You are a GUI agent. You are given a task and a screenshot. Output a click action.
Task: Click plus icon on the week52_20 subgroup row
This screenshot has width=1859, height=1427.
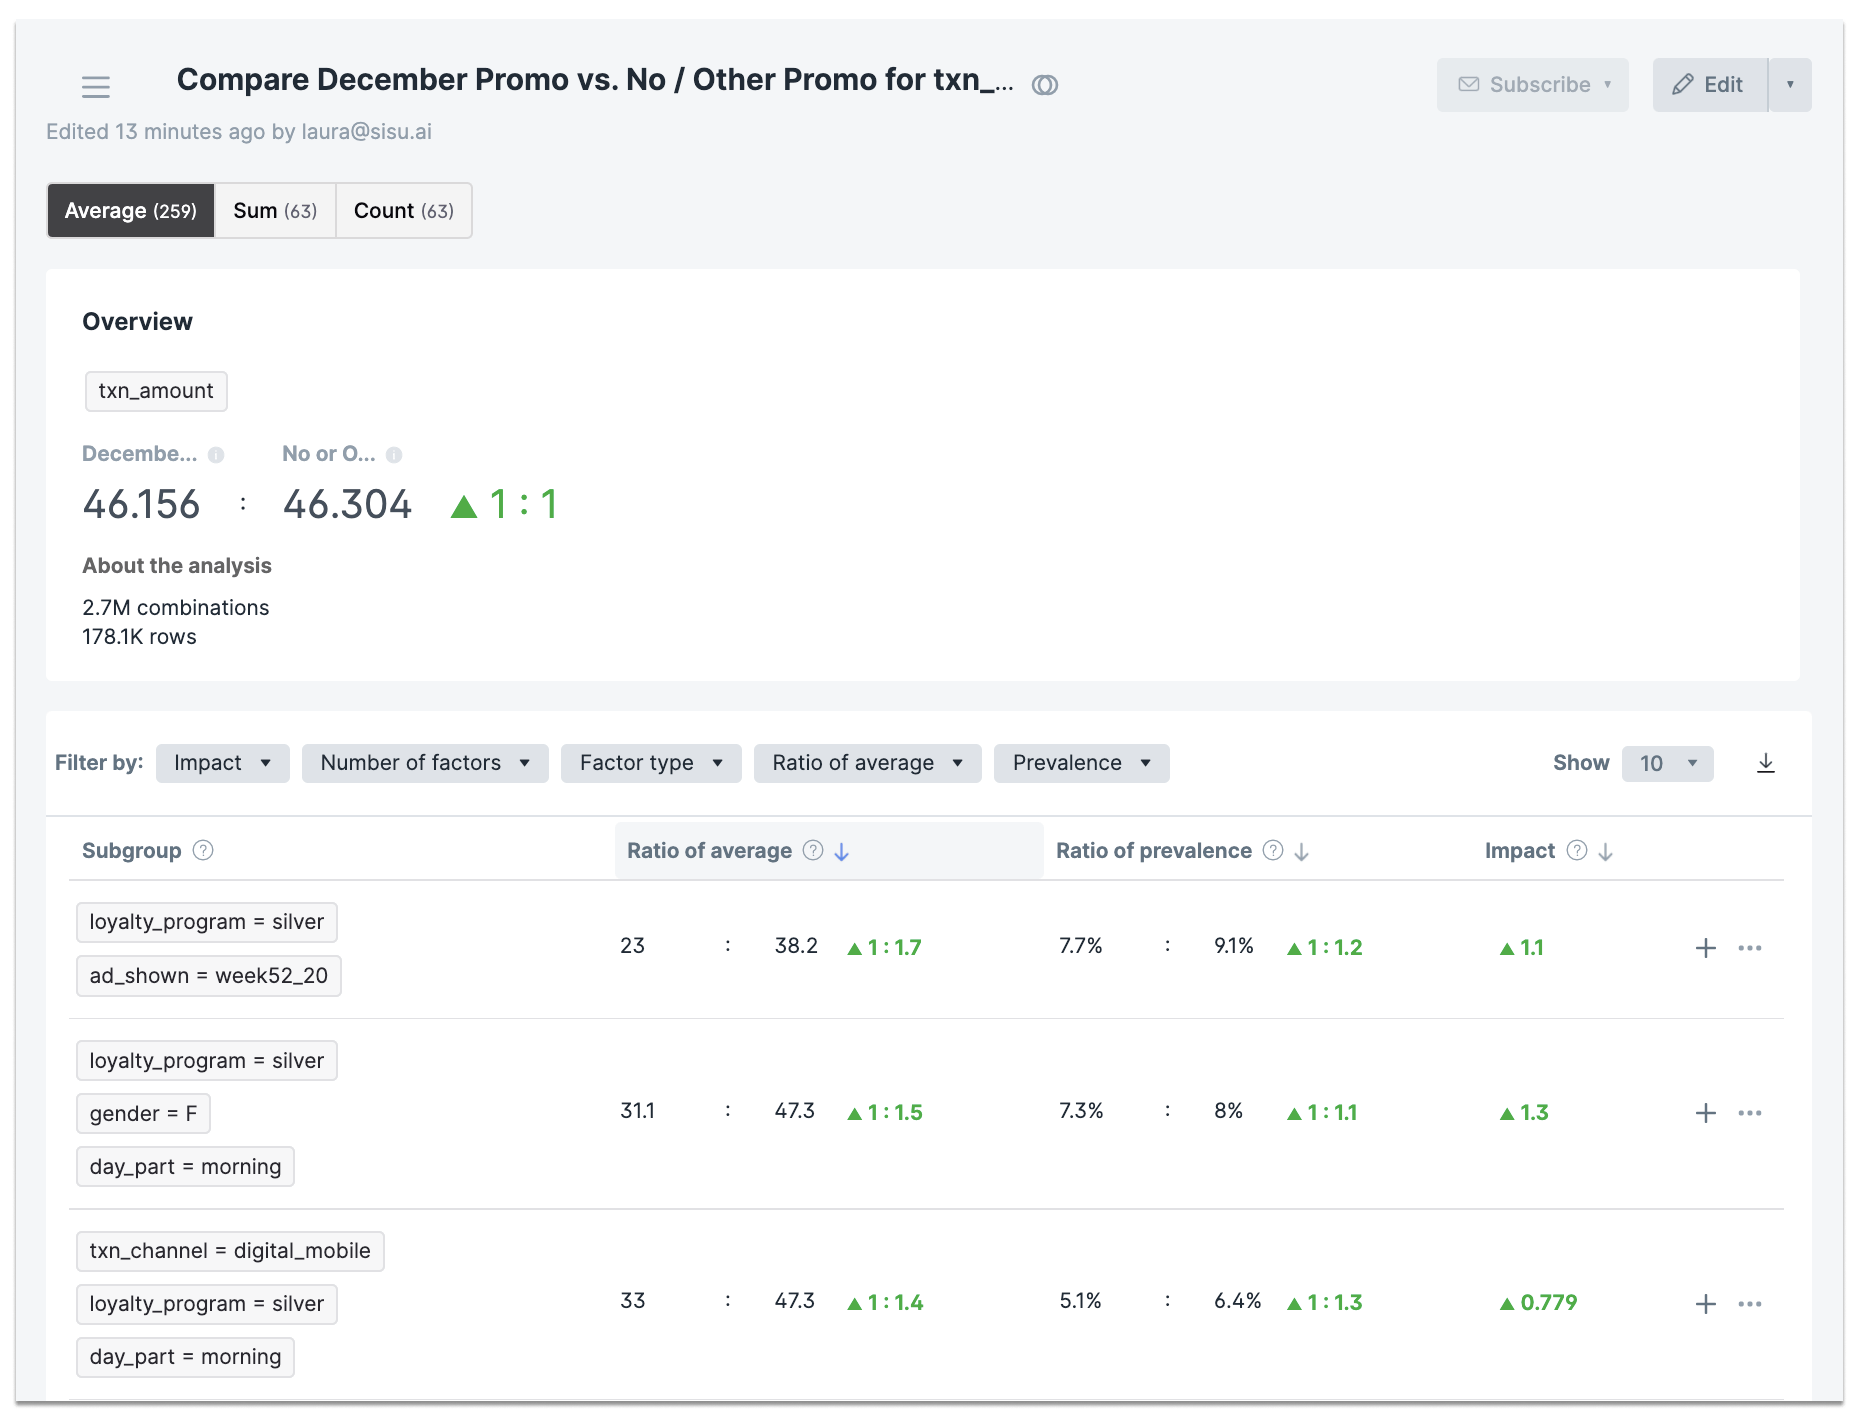(1706, 948)
